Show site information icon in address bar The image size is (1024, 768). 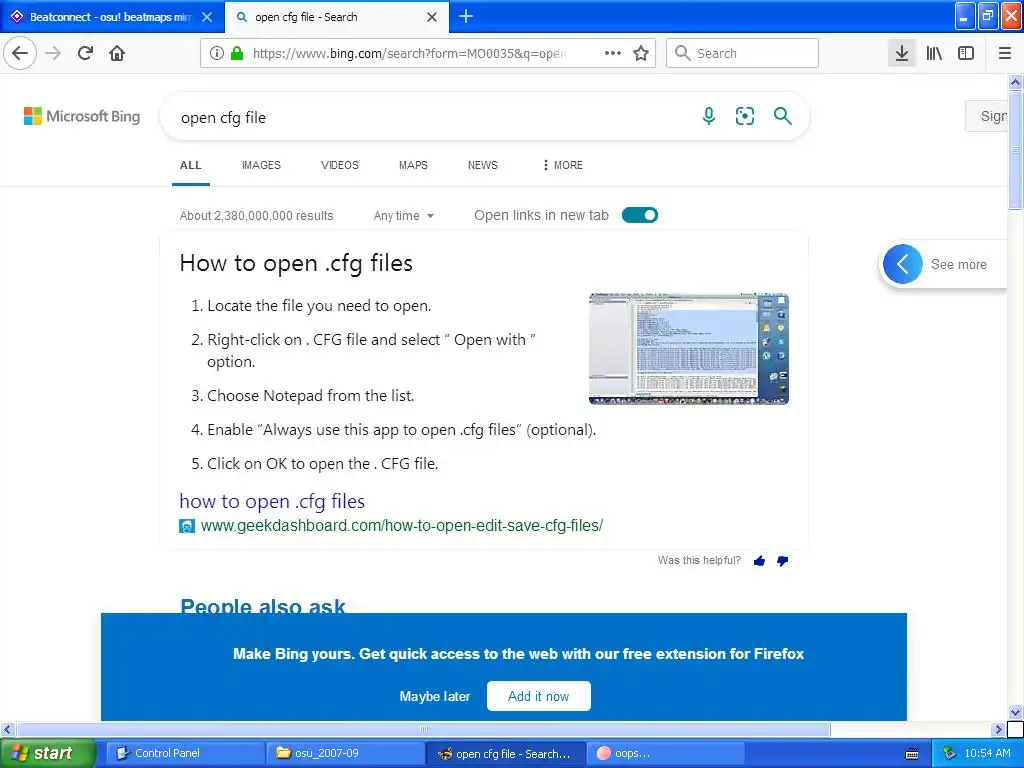click(x=217, y=54)
